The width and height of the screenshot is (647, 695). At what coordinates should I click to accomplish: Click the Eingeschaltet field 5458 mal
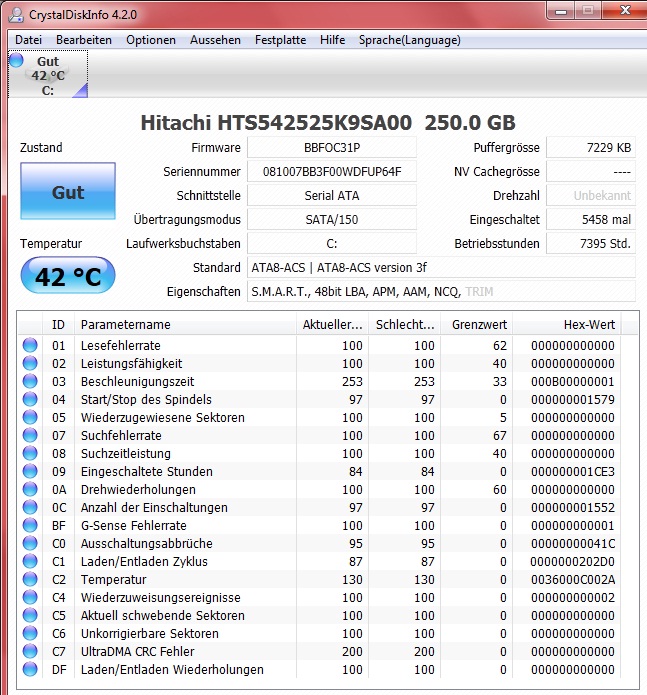tap(591, 219)
